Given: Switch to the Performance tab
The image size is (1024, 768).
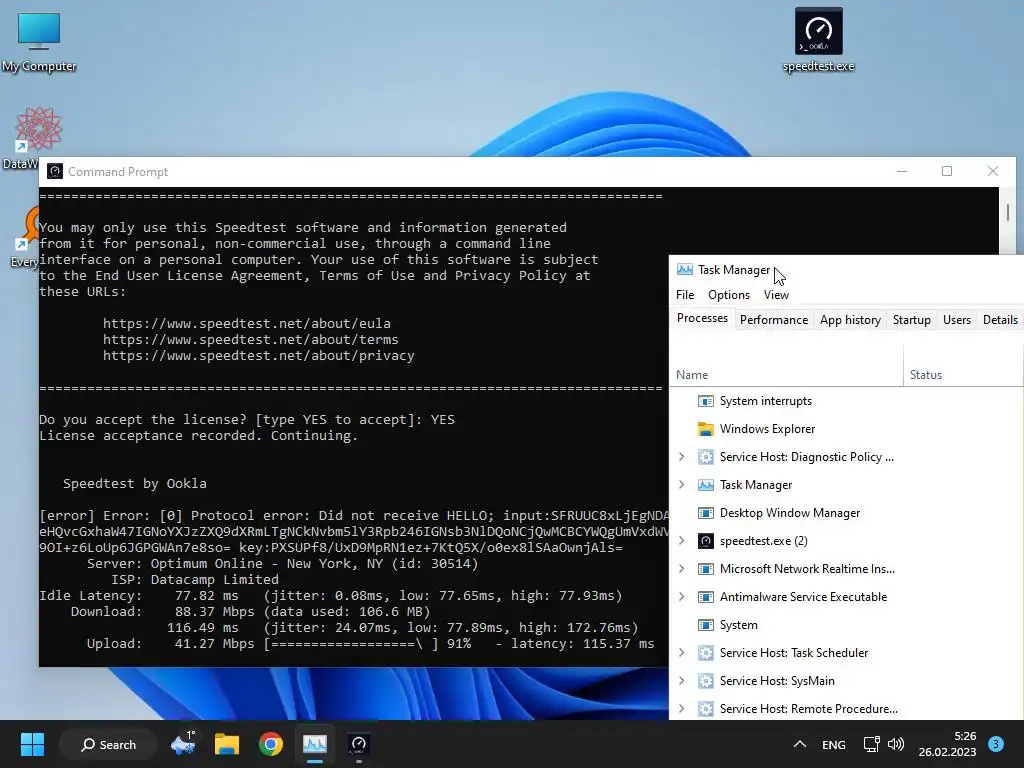Looking at the screenshot, I should pos(774,320).
